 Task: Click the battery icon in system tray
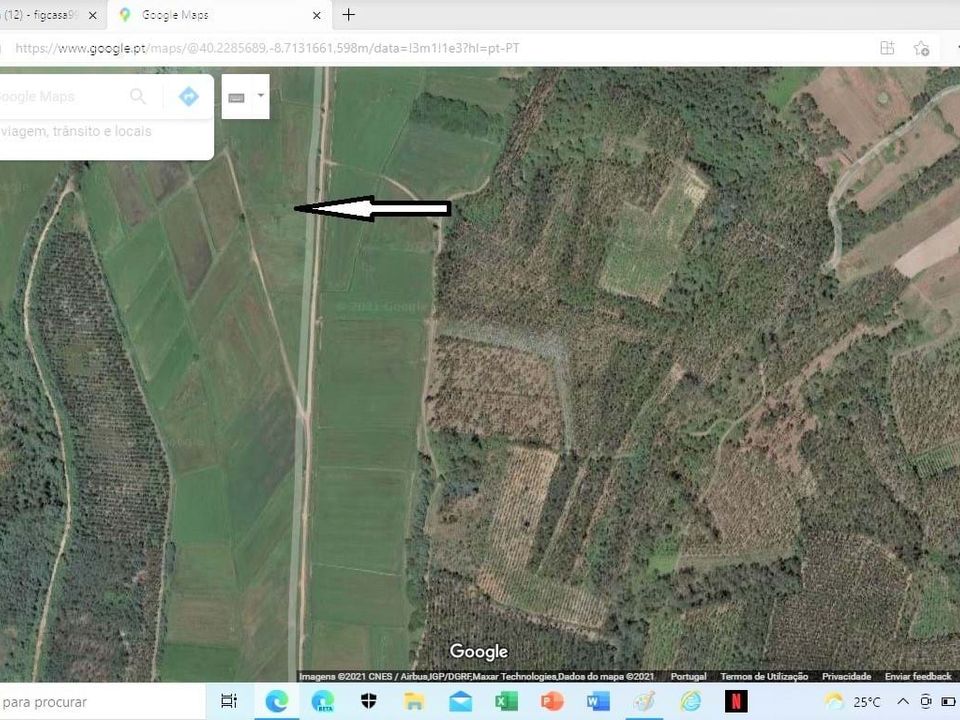coord(949,702)
